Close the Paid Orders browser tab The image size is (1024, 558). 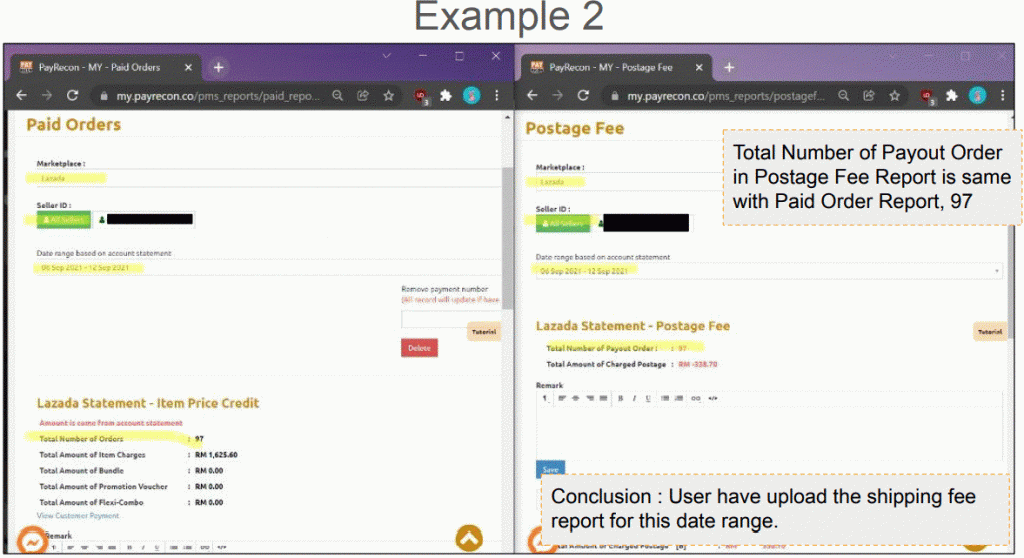[188, 67]
